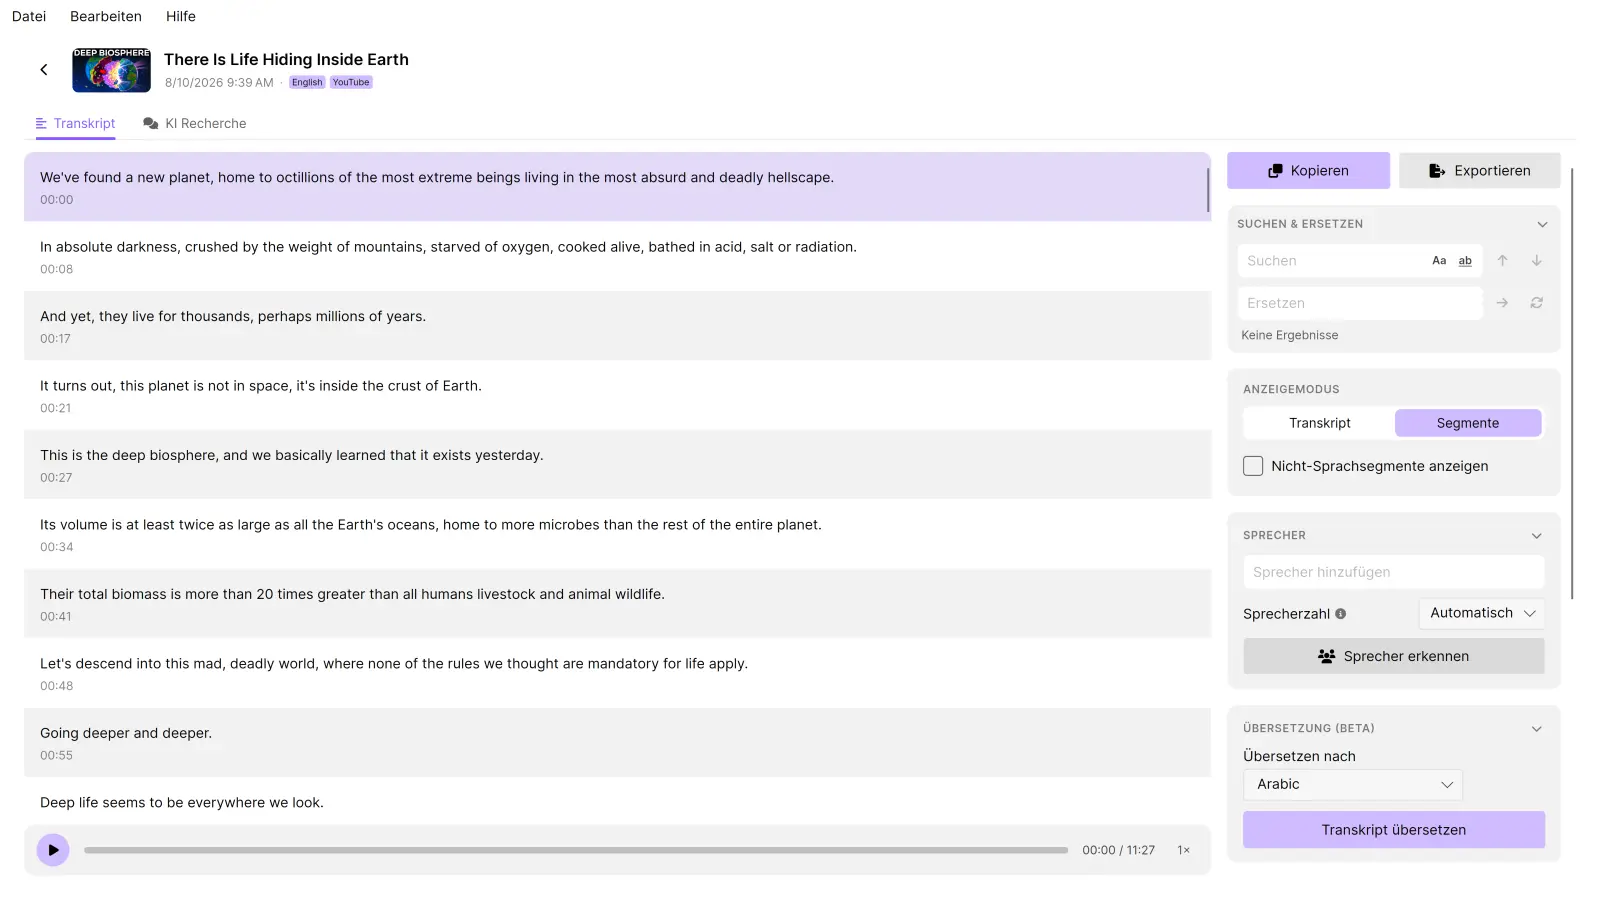Open the Hilfe menu
Image resolution: width=1600 pixels, height=900 pixels.
tap(181, 16)
